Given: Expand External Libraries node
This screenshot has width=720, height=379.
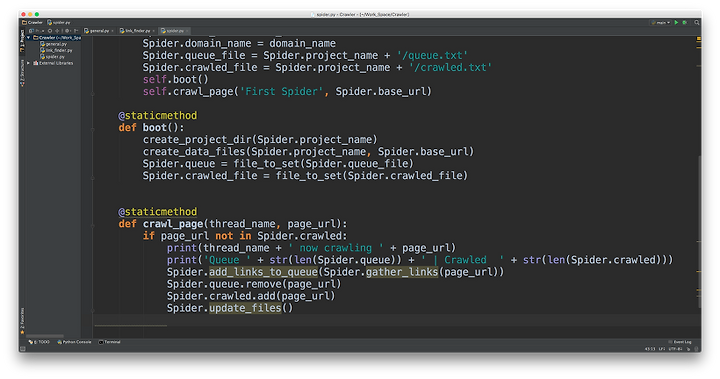Looking at the screenshot, I should tap(28, 63).
